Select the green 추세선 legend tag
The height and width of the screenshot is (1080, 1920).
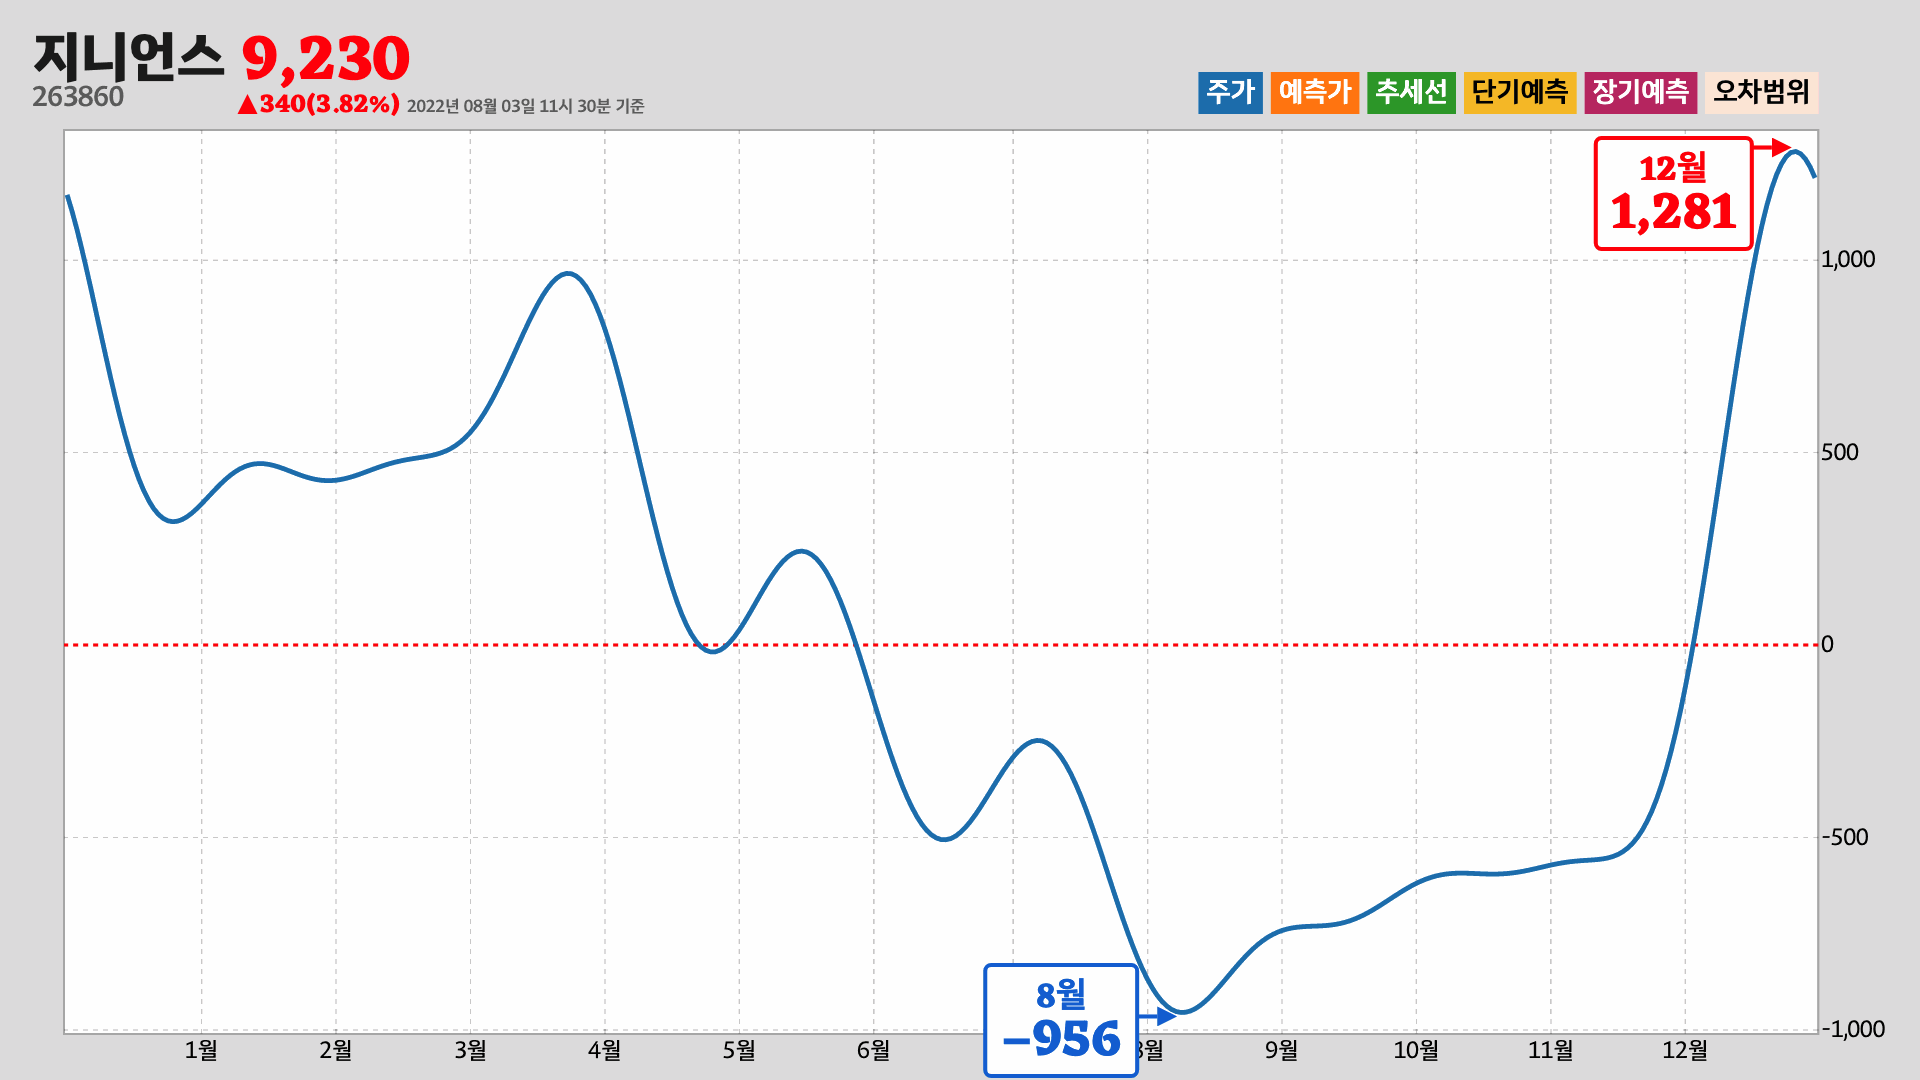tap(1410, 92)
